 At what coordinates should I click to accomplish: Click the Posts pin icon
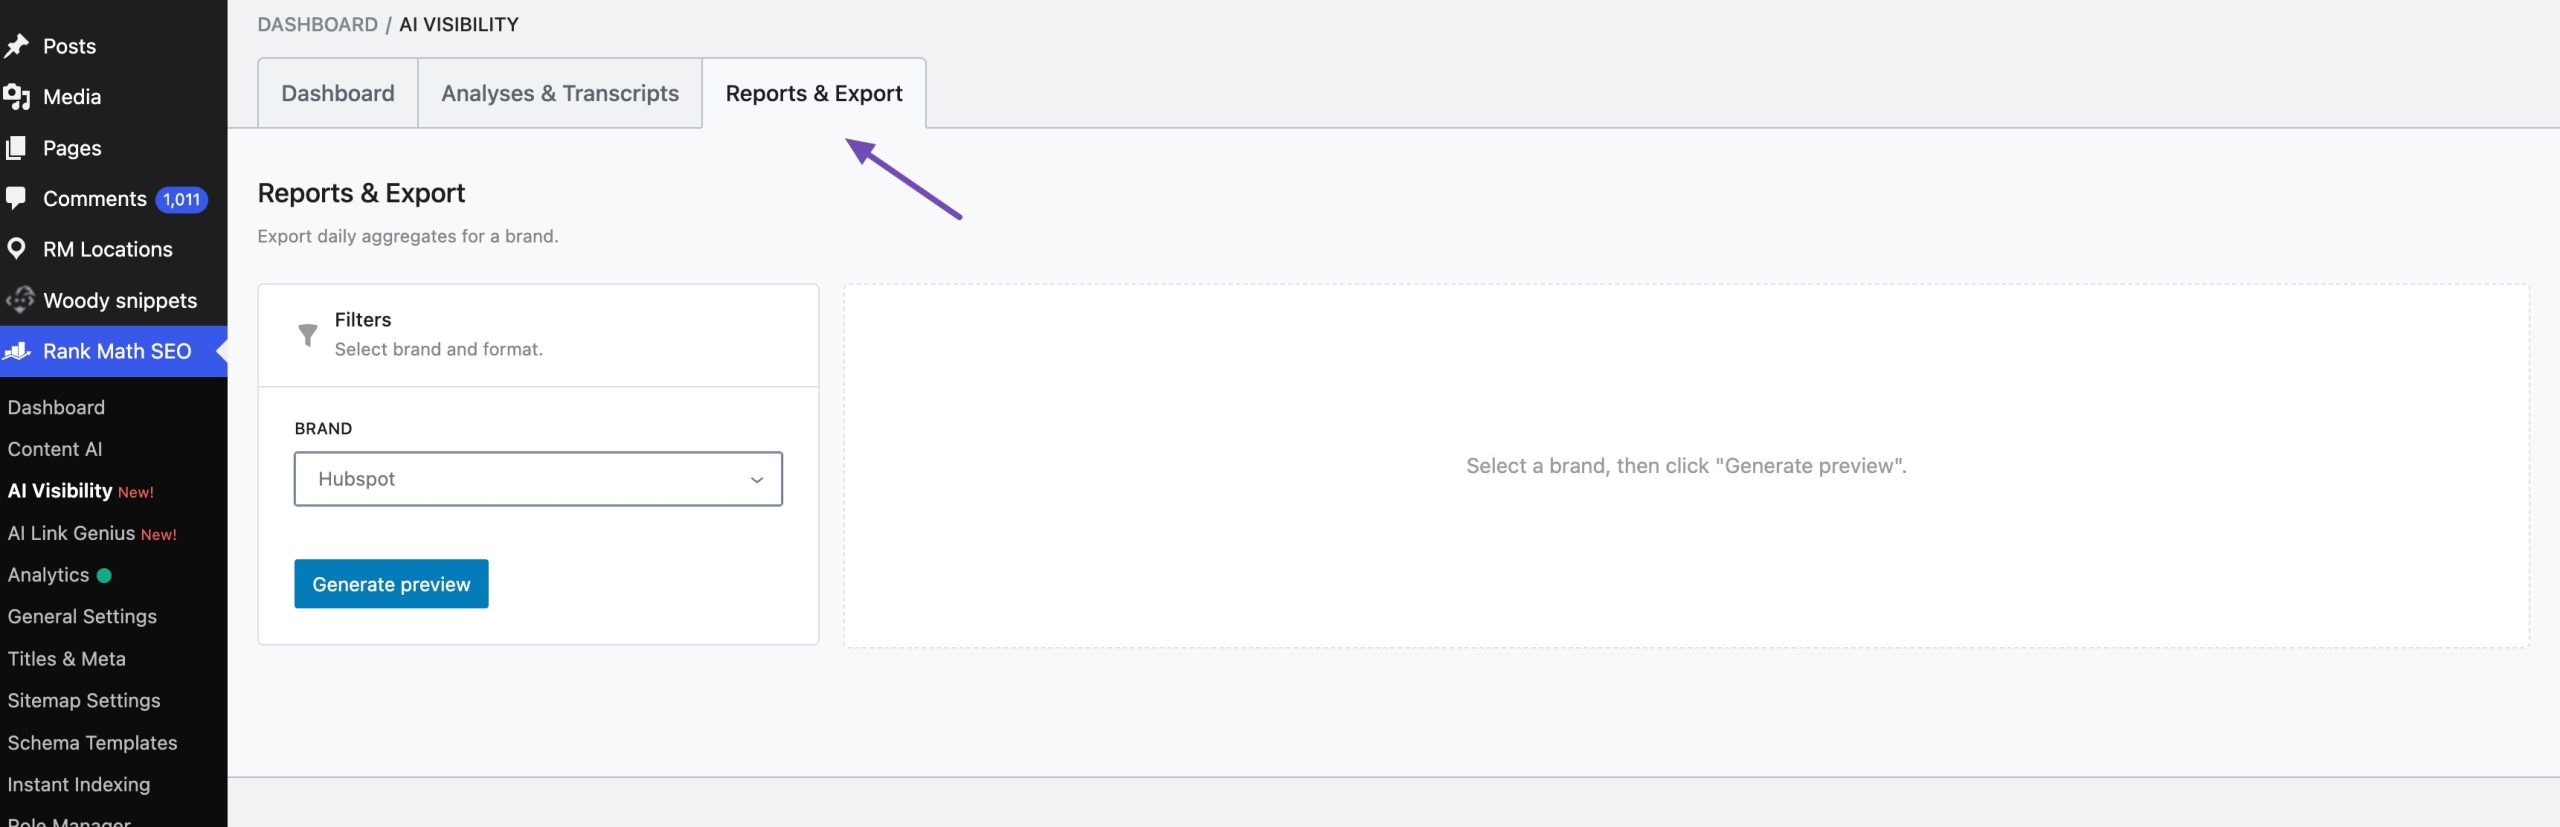(16, 46)
